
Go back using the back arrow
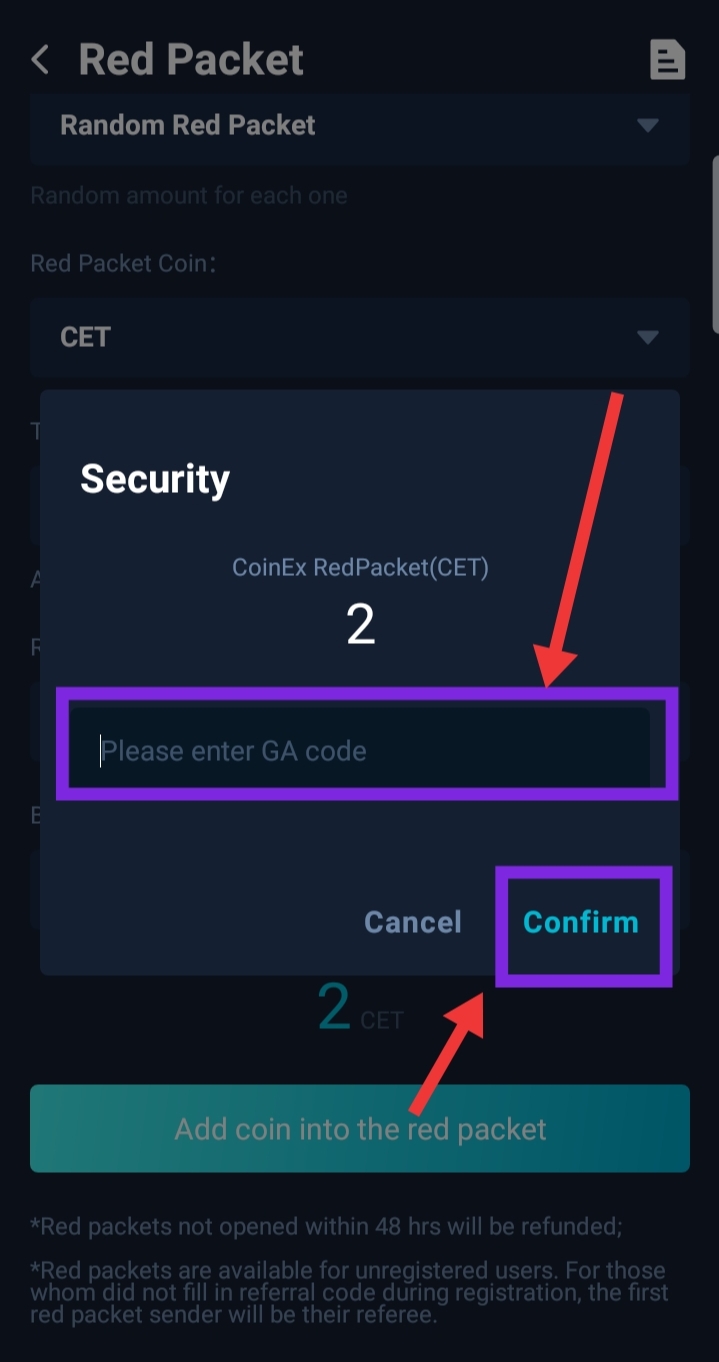pyautogui.click(x=40, y=60)
